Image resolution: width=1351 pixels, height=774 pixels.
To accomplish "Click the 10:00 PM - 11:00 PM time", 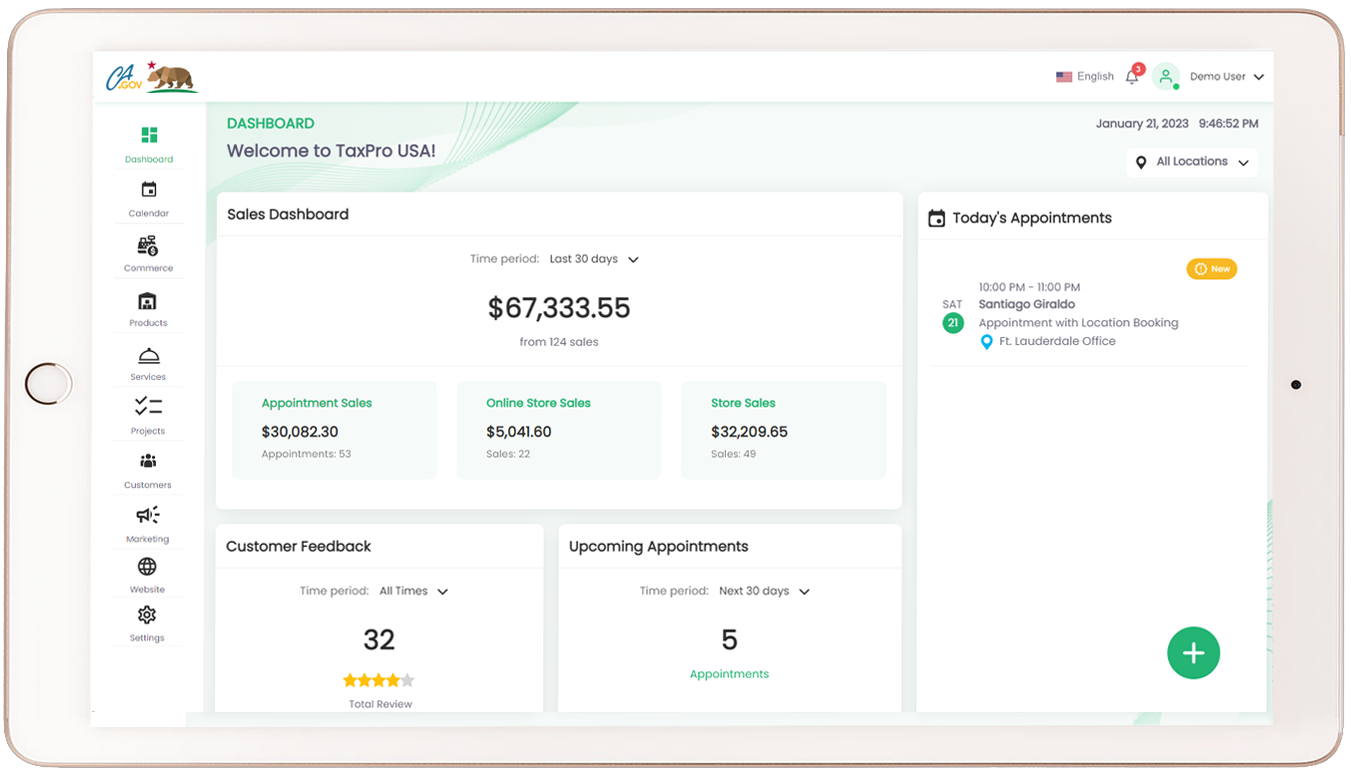I will [x=1029, y=287].
